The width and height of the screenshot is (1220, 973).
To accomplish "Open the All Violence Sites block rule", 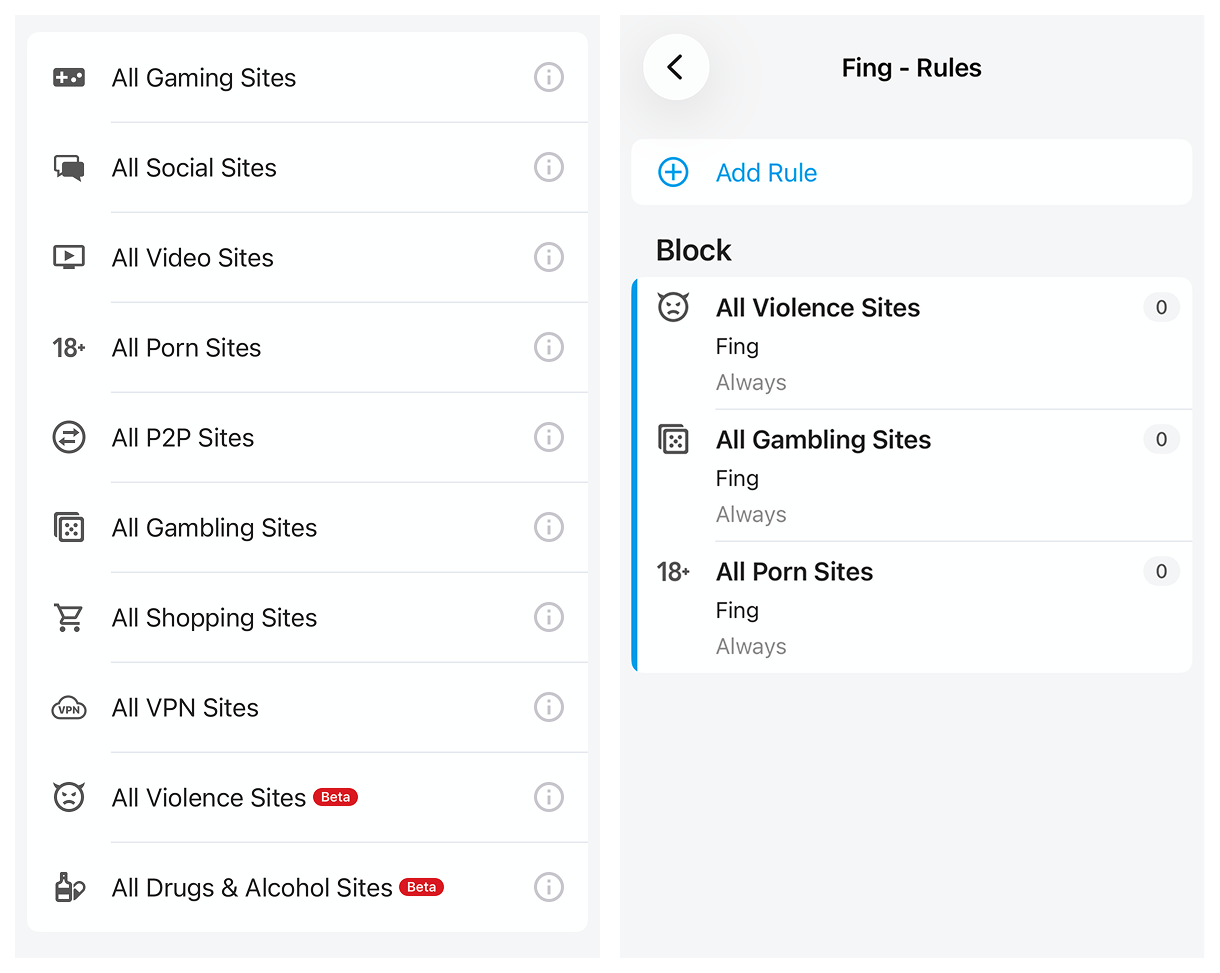I will [818, 308].
